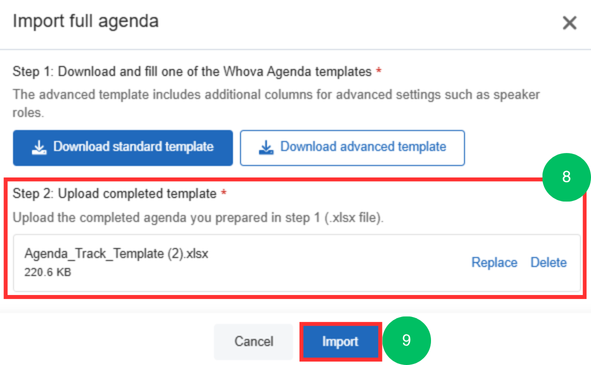Import the uploaded agenda

[340, 342]
